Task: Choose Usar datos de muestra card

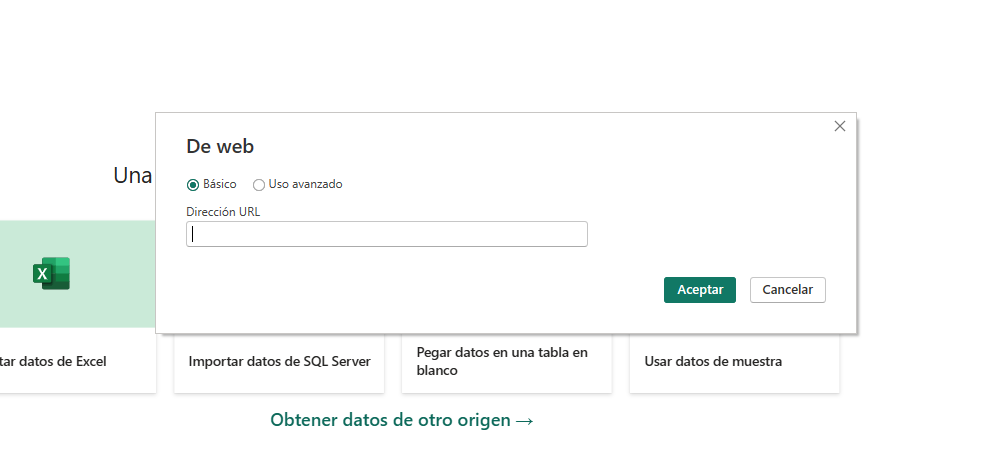Action: (712, 361)
